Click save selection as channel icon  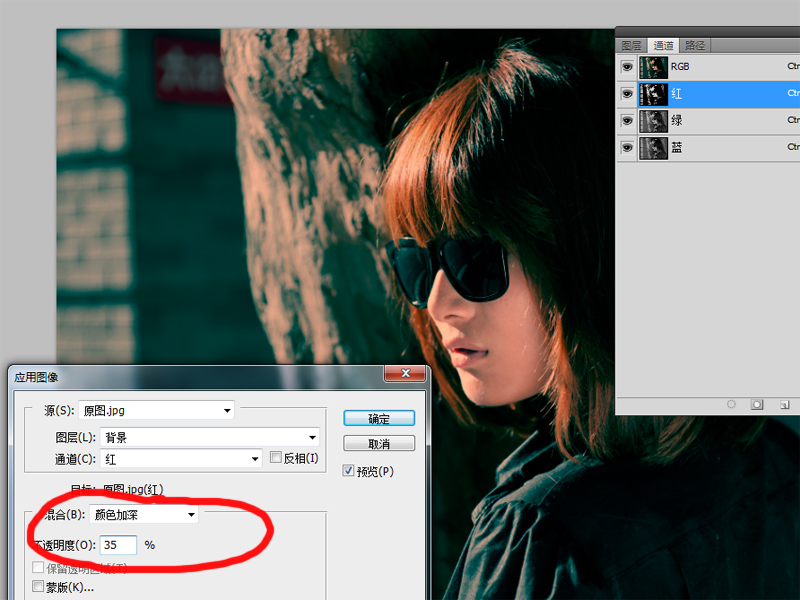pos(757,404)
